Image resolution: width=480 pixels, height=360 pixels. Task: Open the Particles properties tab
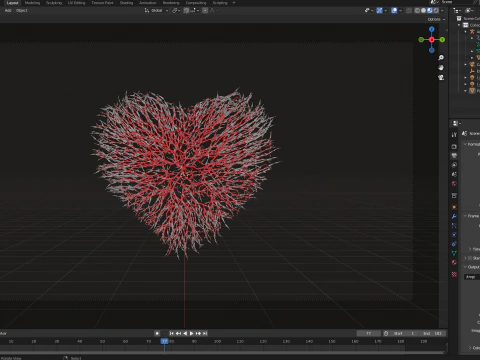(x=454, y=226)
